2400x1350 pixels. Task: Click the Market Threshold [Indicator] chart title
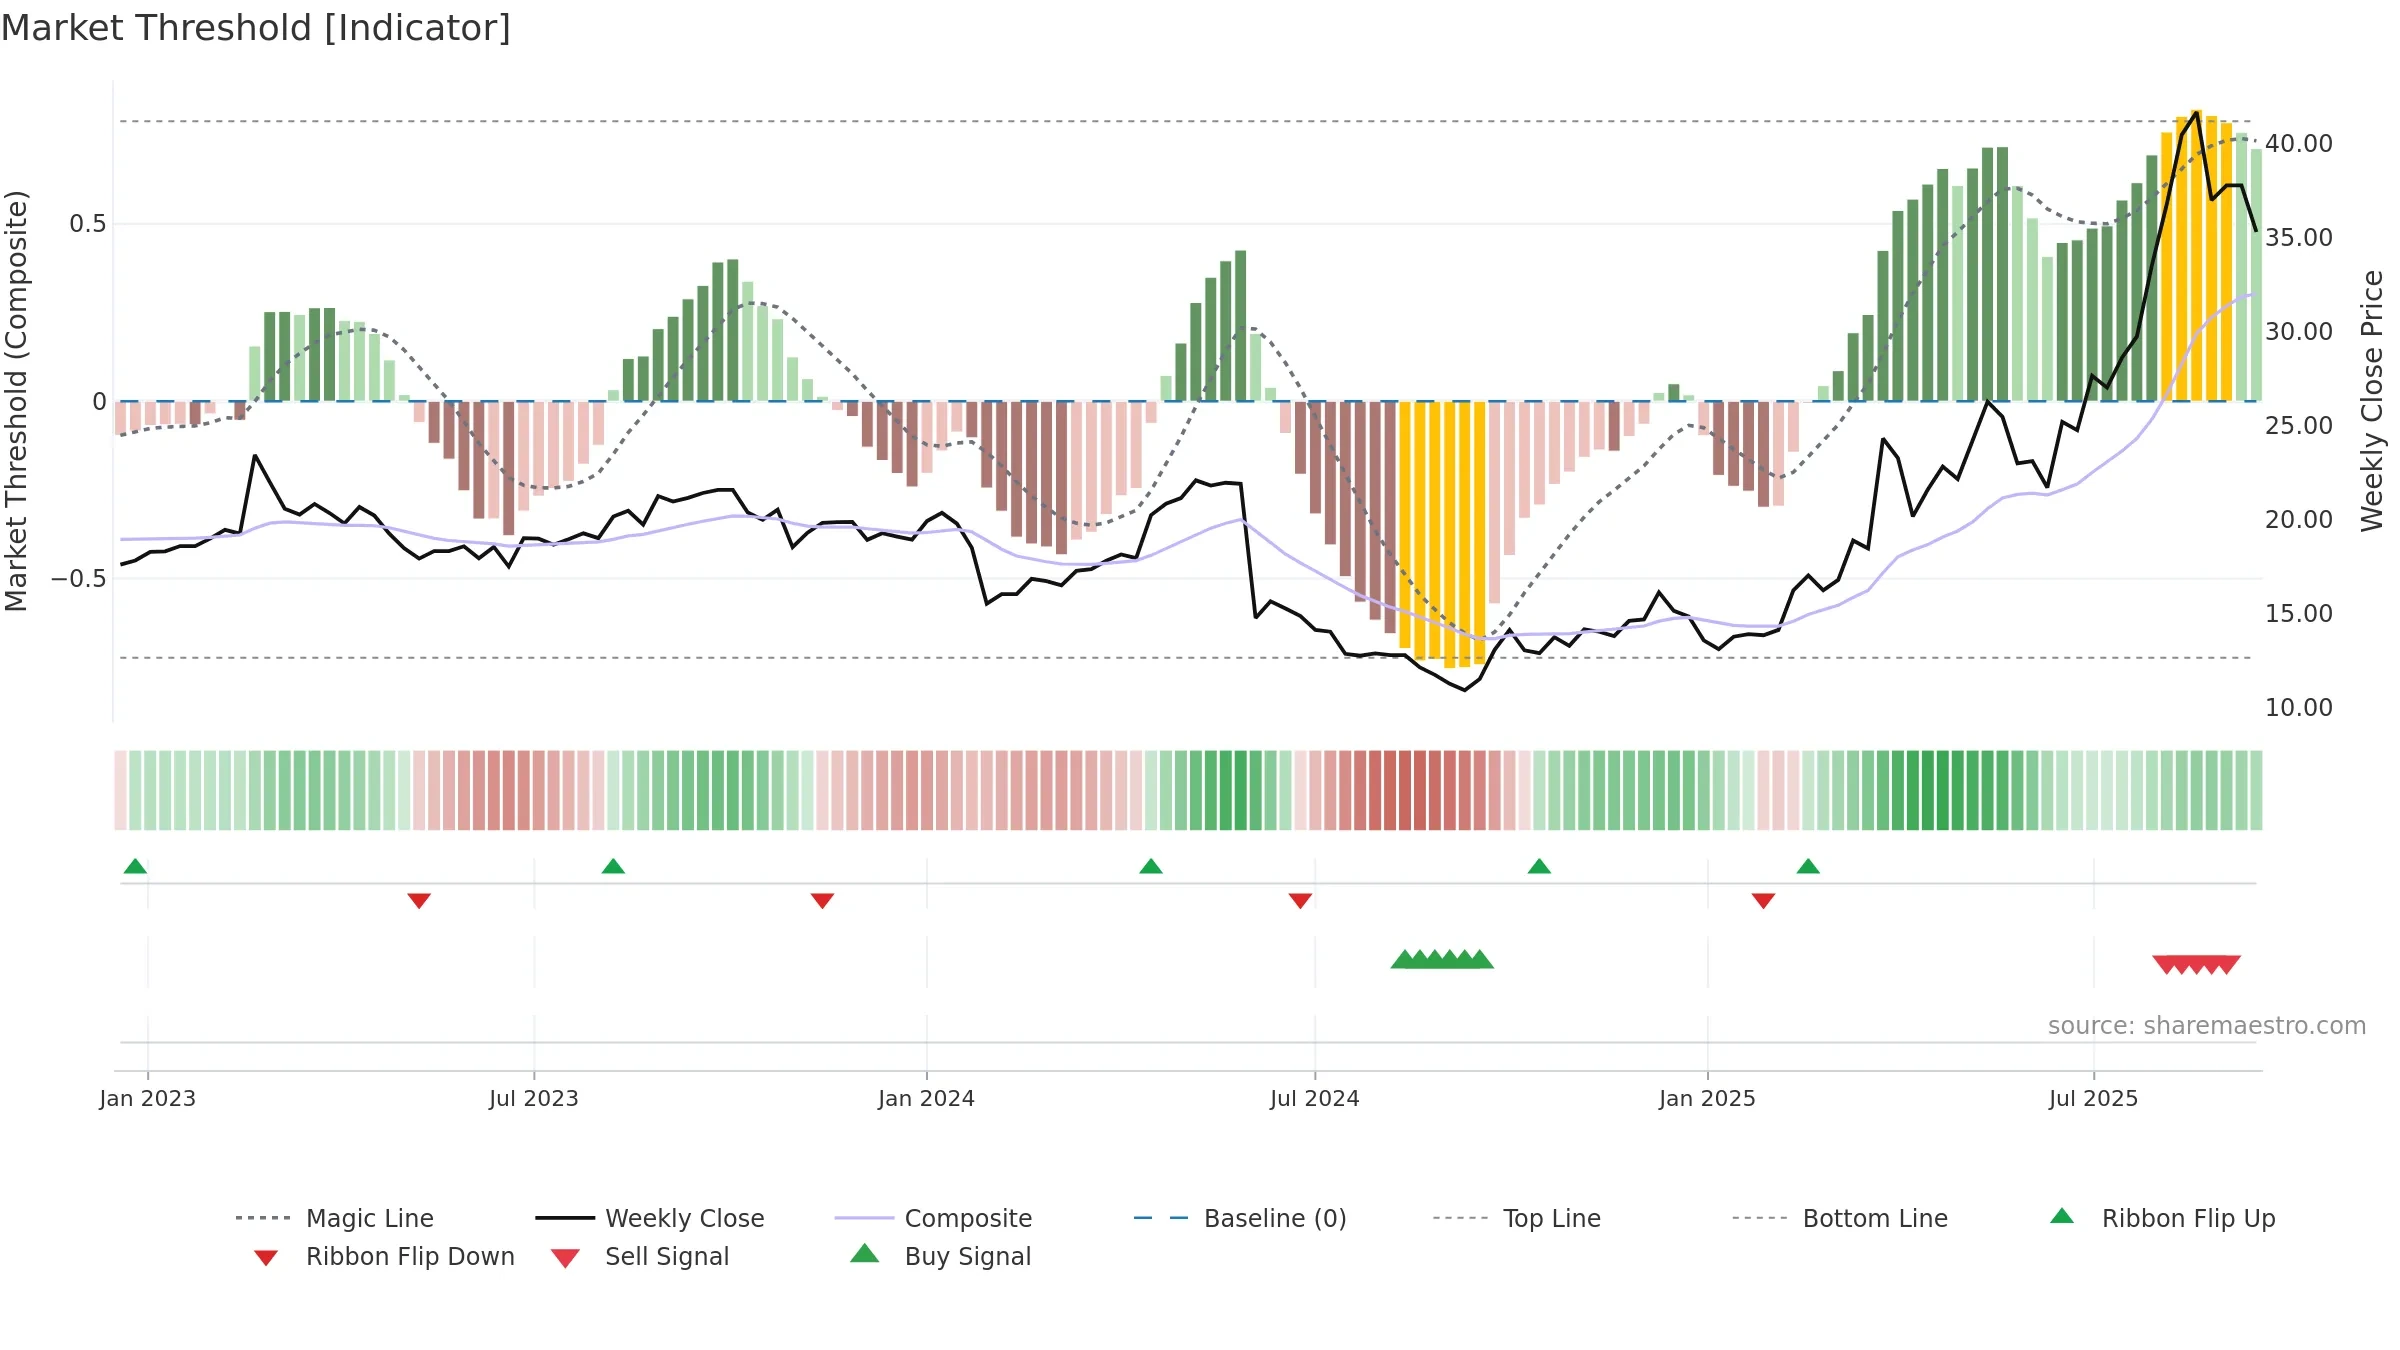(256, 28)
